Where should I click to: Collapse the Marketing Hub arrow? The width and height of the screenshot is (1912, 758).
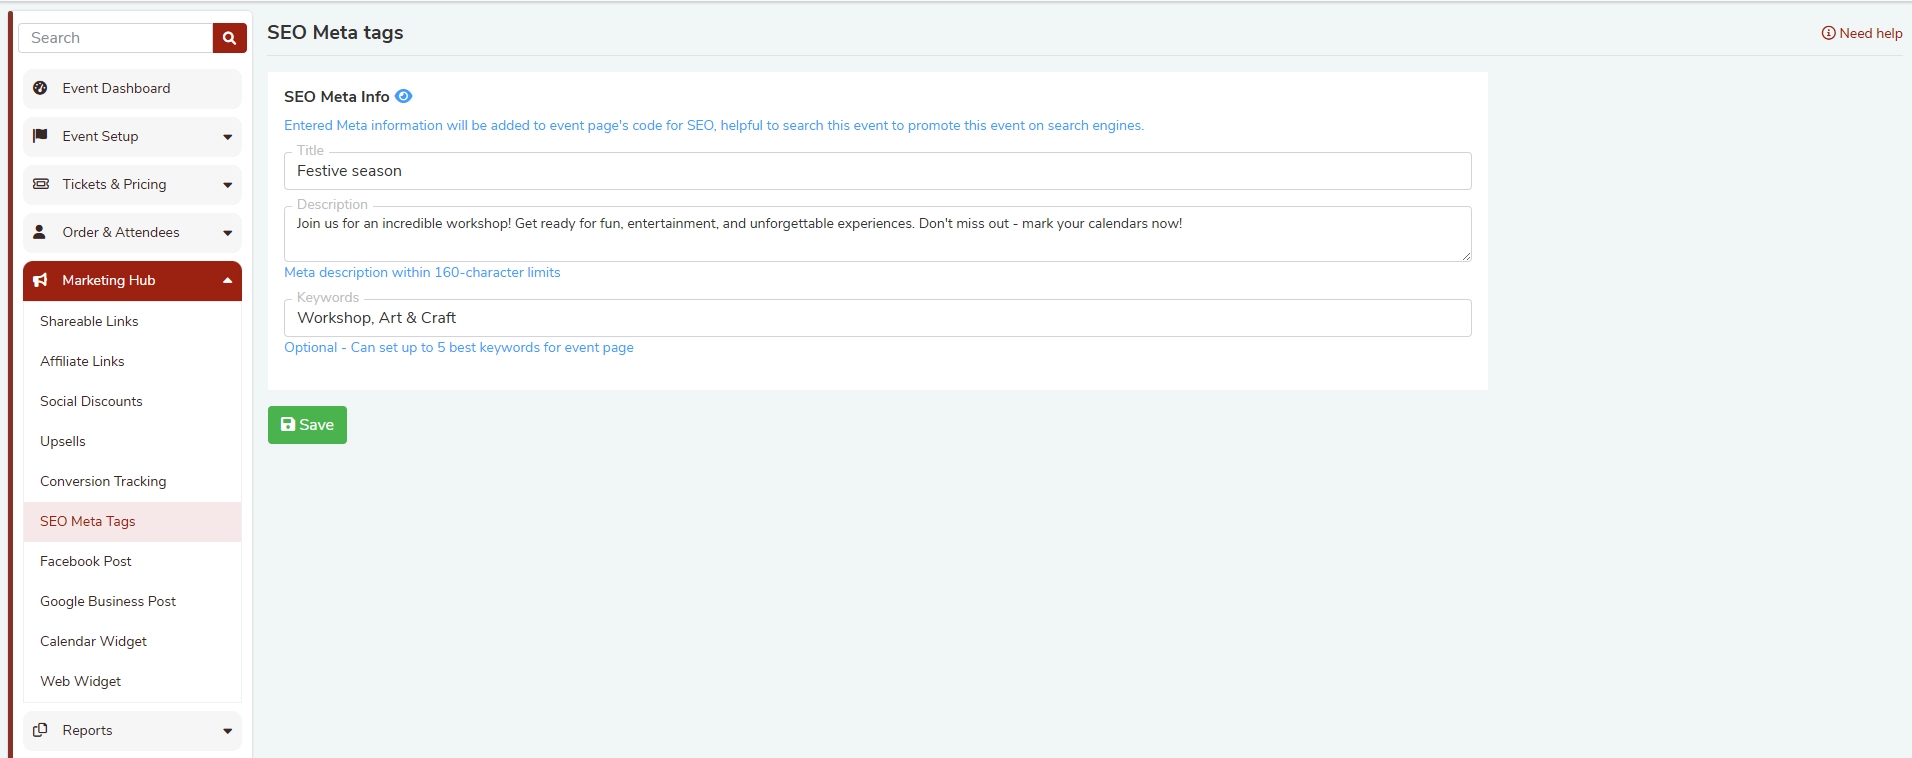coord(227,280)
